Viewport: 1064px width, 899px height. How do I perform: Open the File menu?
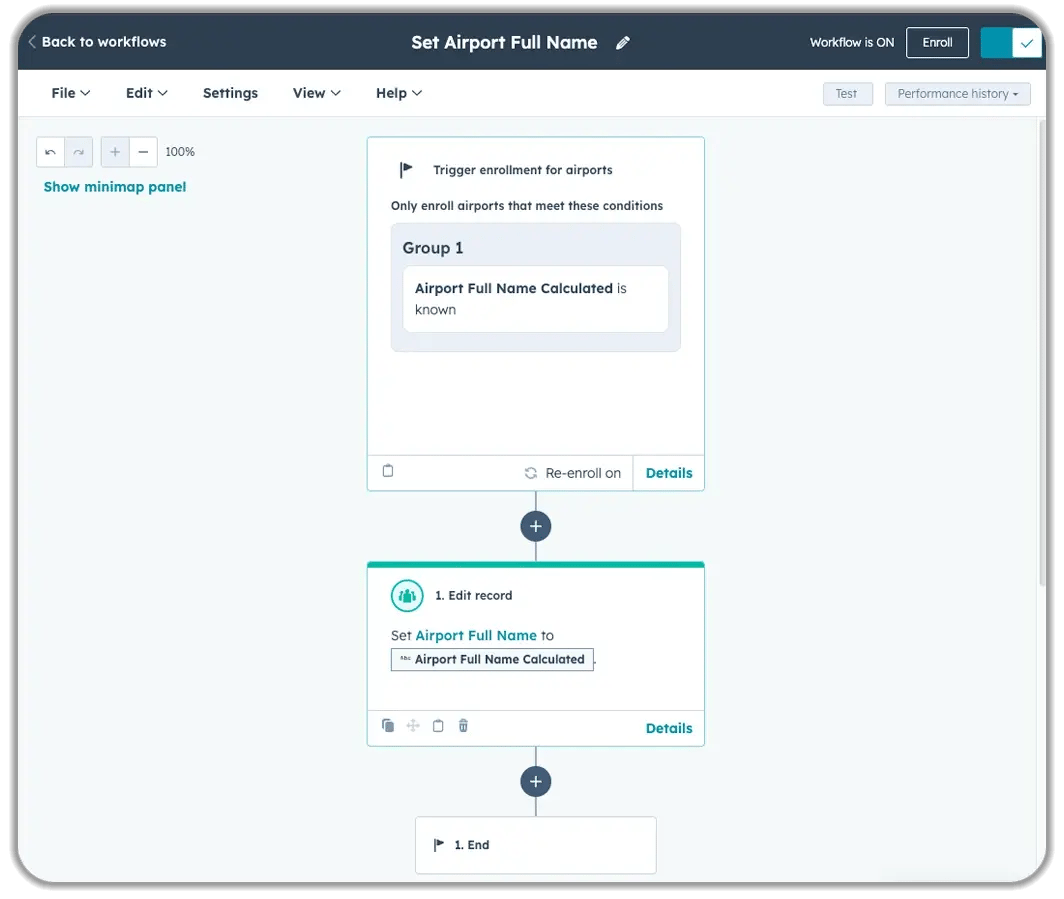(x=70, y=93)
